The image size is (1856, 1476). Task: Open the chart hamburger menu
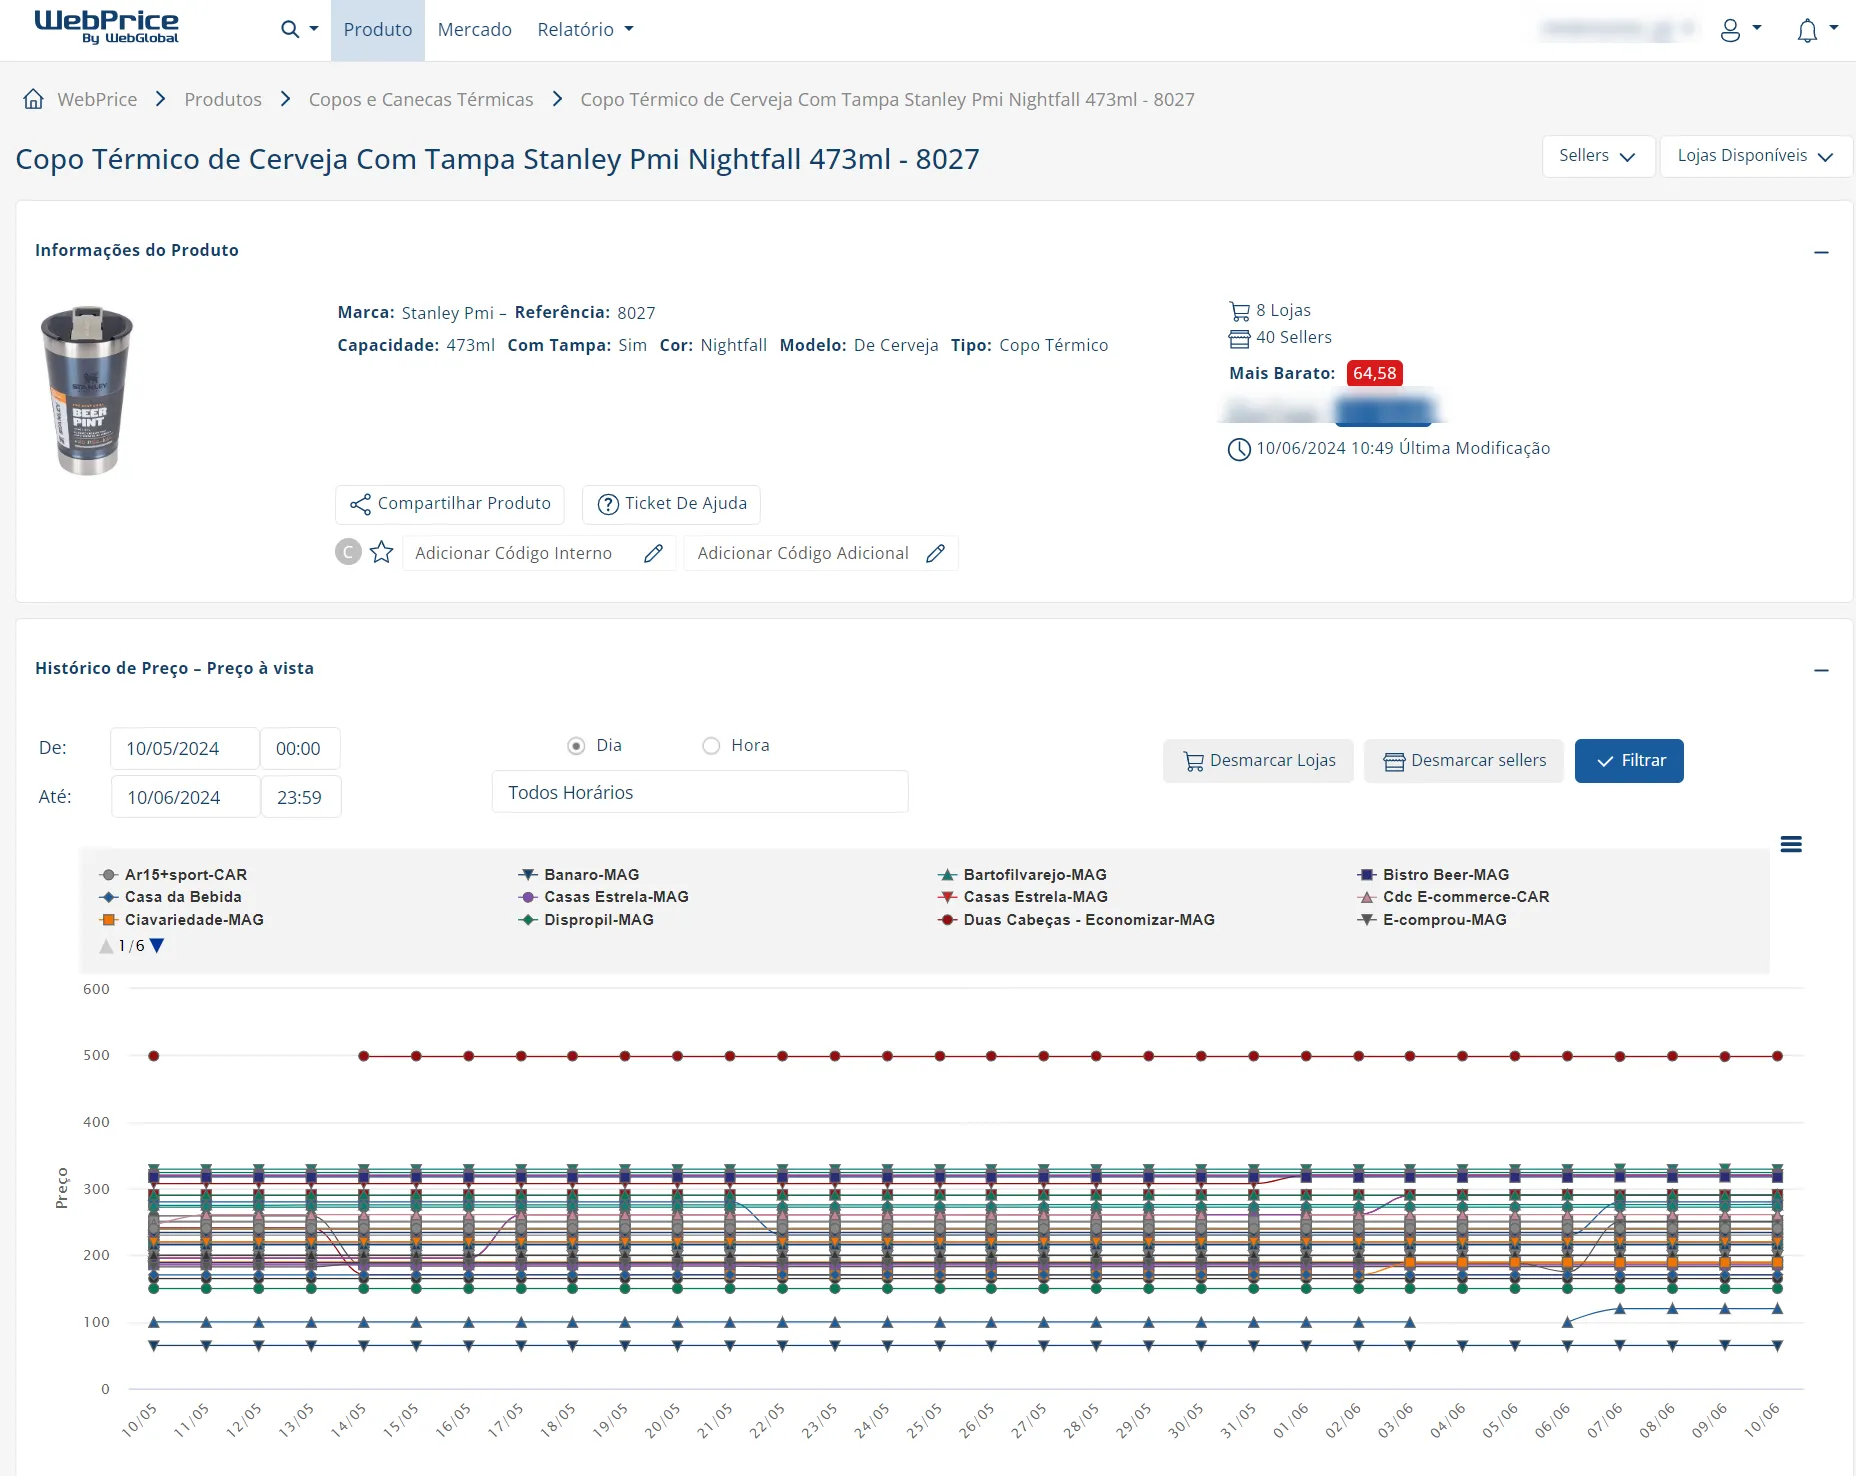tap(1791, 845)
